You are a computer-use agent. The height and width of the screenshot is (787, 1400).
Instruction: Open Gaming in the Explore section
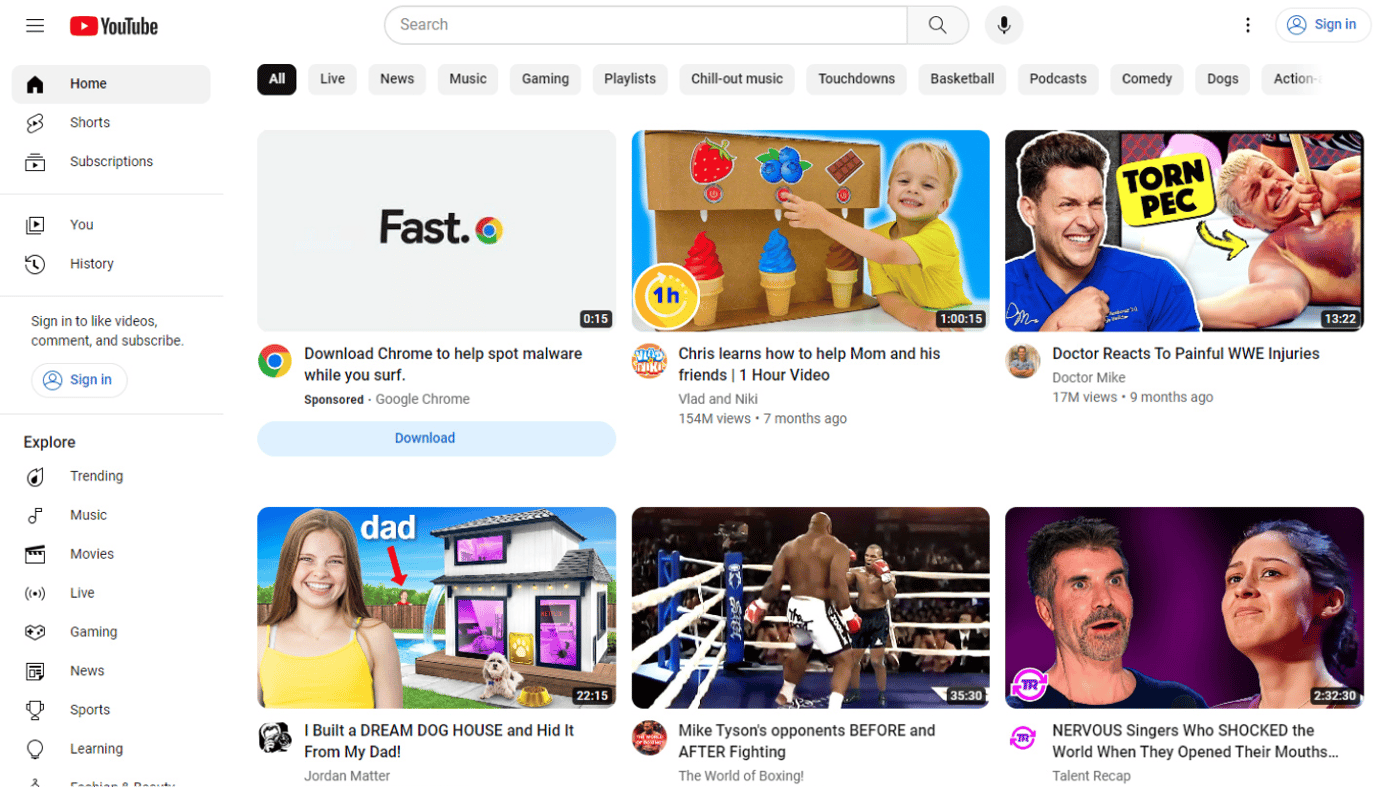point(93,632)
